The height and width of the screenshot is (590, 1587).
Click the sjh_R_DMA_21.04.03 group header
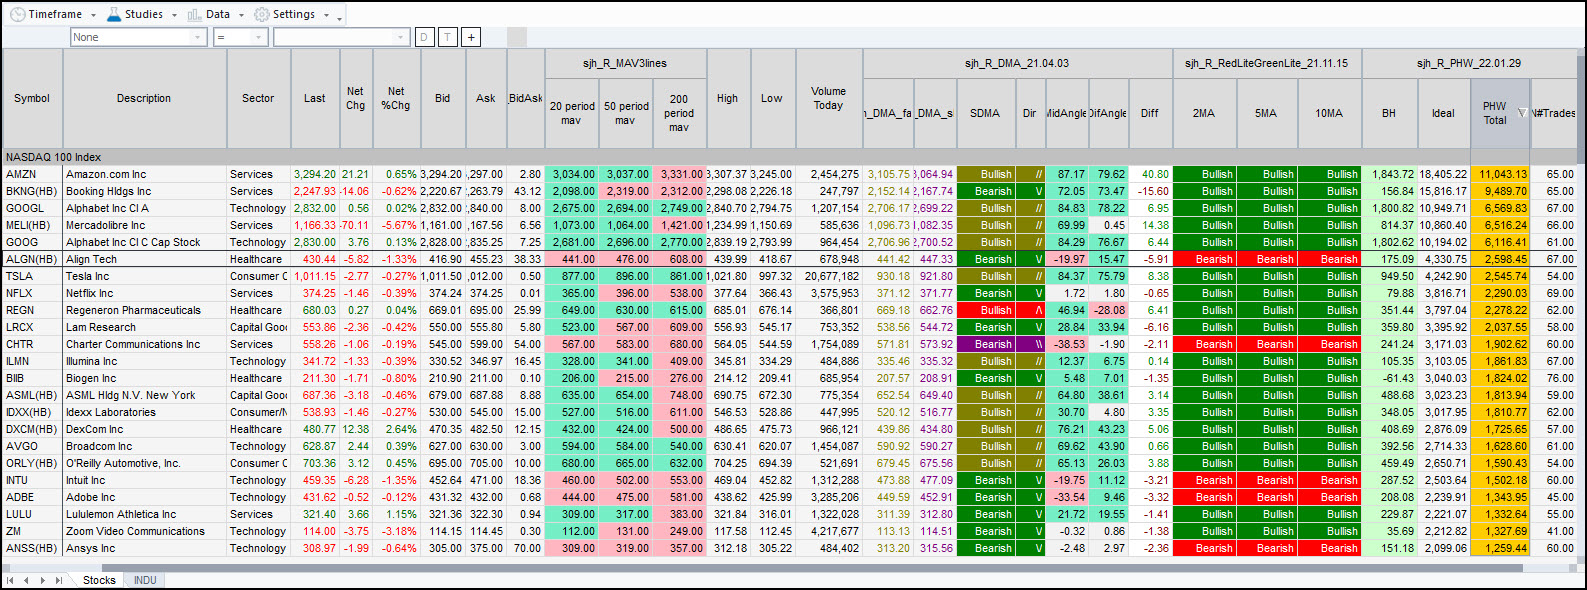click(x=1017, y=63)
